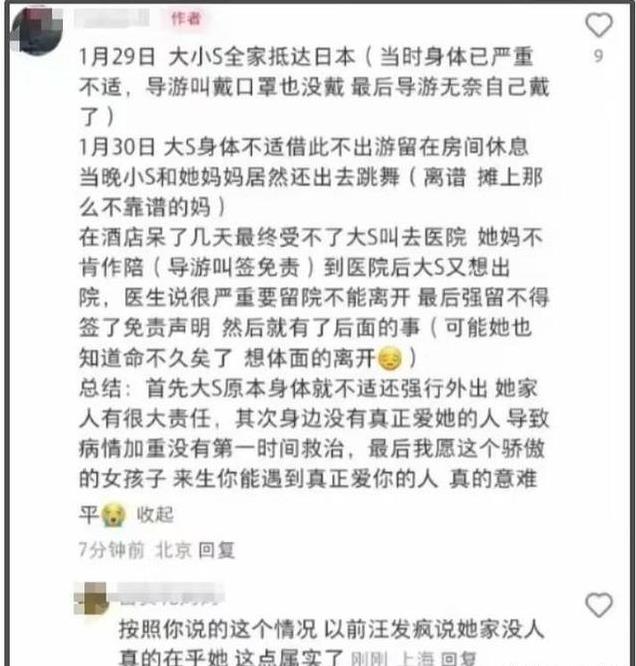
Task: Like the author's comment with the heart icon
Action: coord(599,25)
